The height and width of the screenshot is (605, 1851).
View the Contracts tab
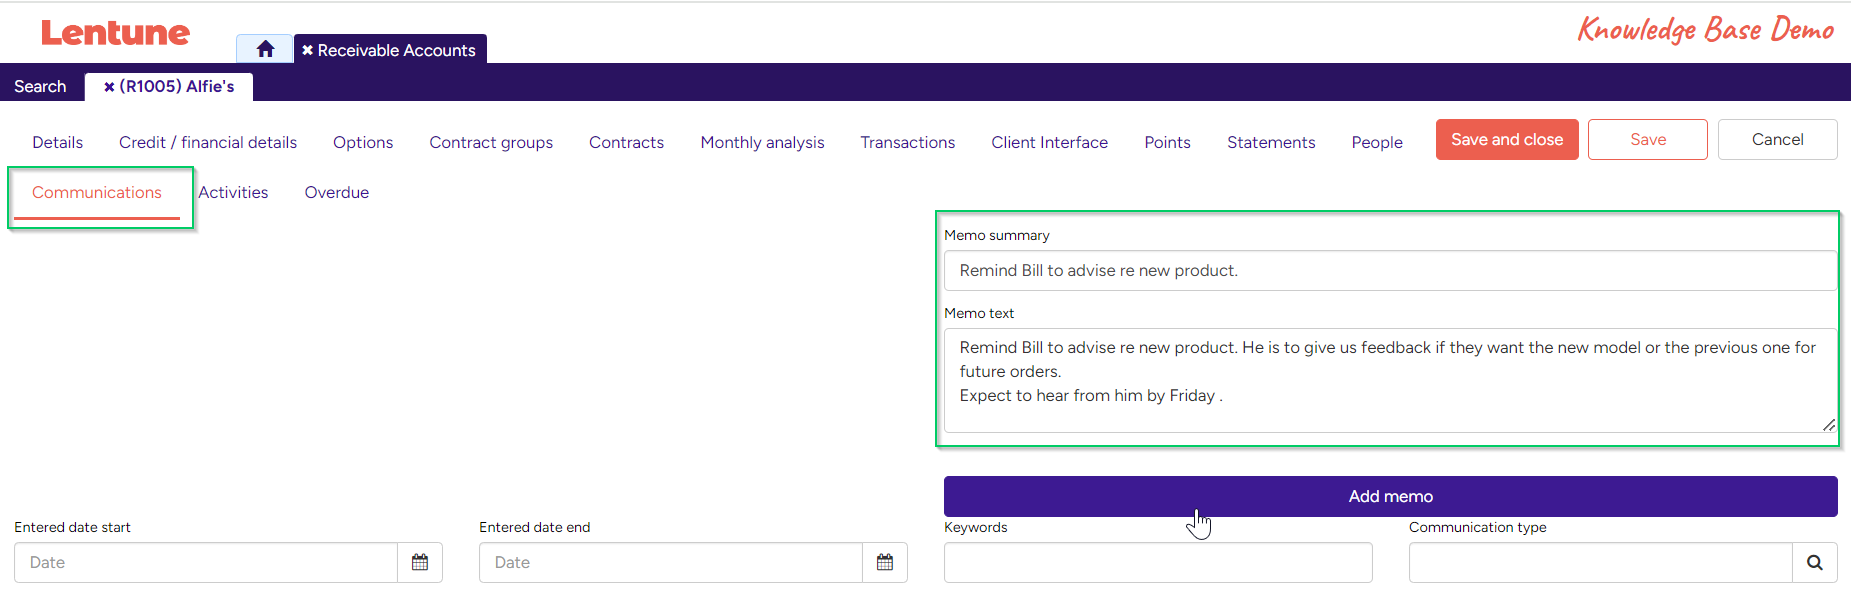click(x=626, y=142)
